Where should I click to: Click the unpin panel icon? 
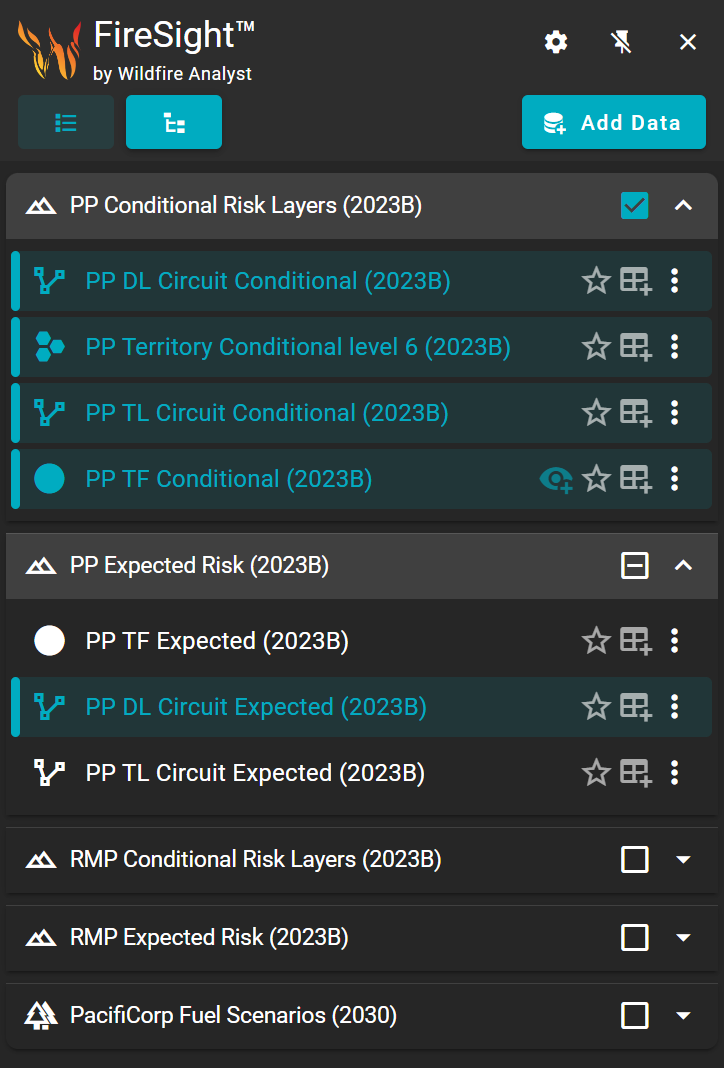[622, 42]
